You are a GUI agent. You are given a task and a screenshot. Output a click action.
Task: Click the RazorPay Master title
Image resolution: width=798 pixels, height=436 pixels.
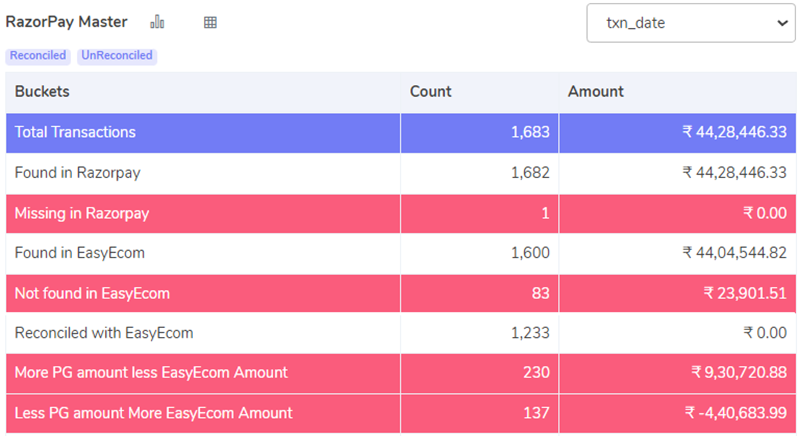coord(66,22)
